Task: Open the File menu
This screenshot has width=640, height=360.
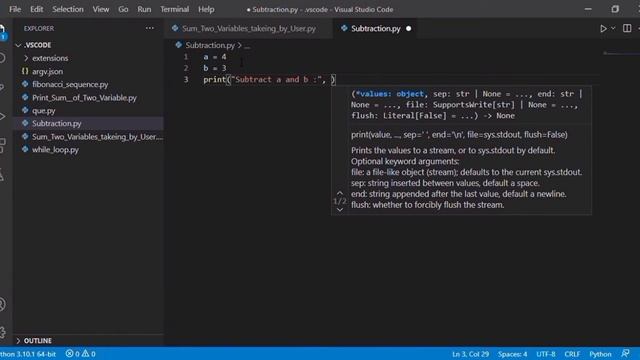Action: [15, 9]
